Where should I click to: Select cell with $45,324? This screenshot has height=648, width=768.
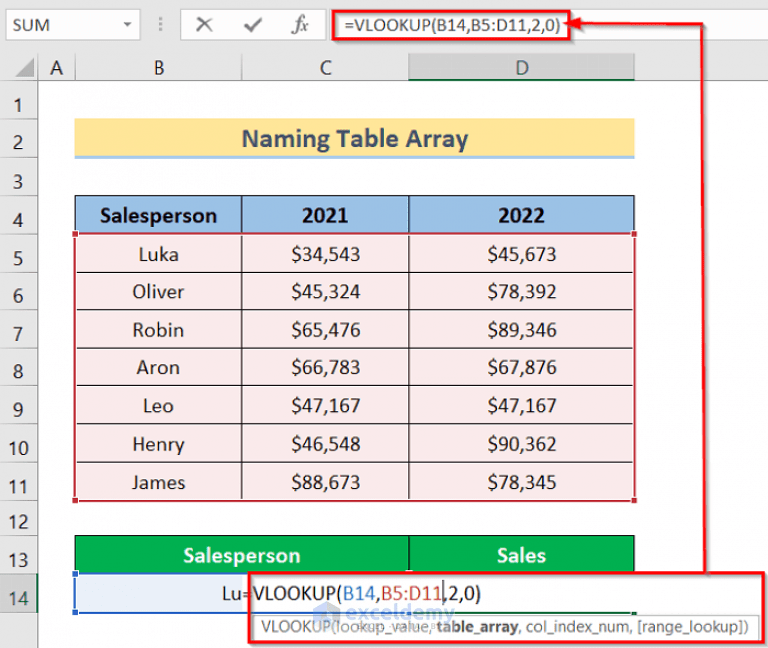325,291
